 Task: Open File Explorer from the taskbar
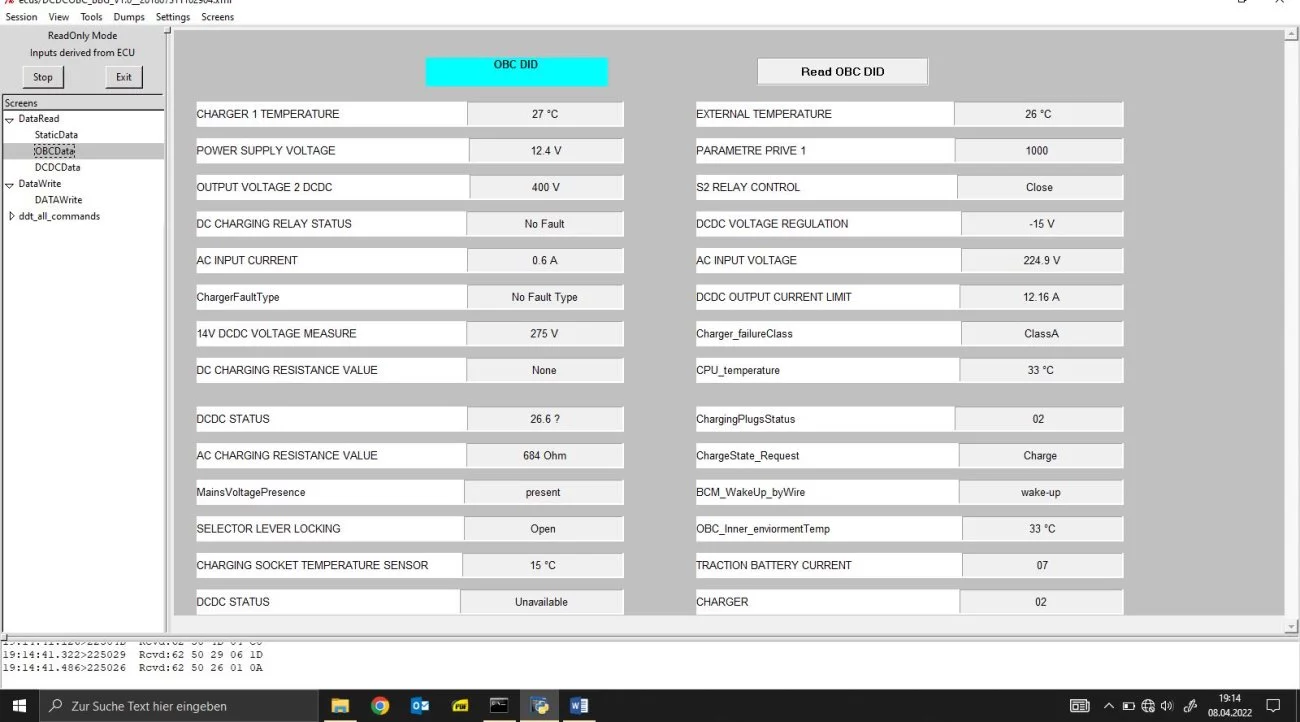(340, 706)
